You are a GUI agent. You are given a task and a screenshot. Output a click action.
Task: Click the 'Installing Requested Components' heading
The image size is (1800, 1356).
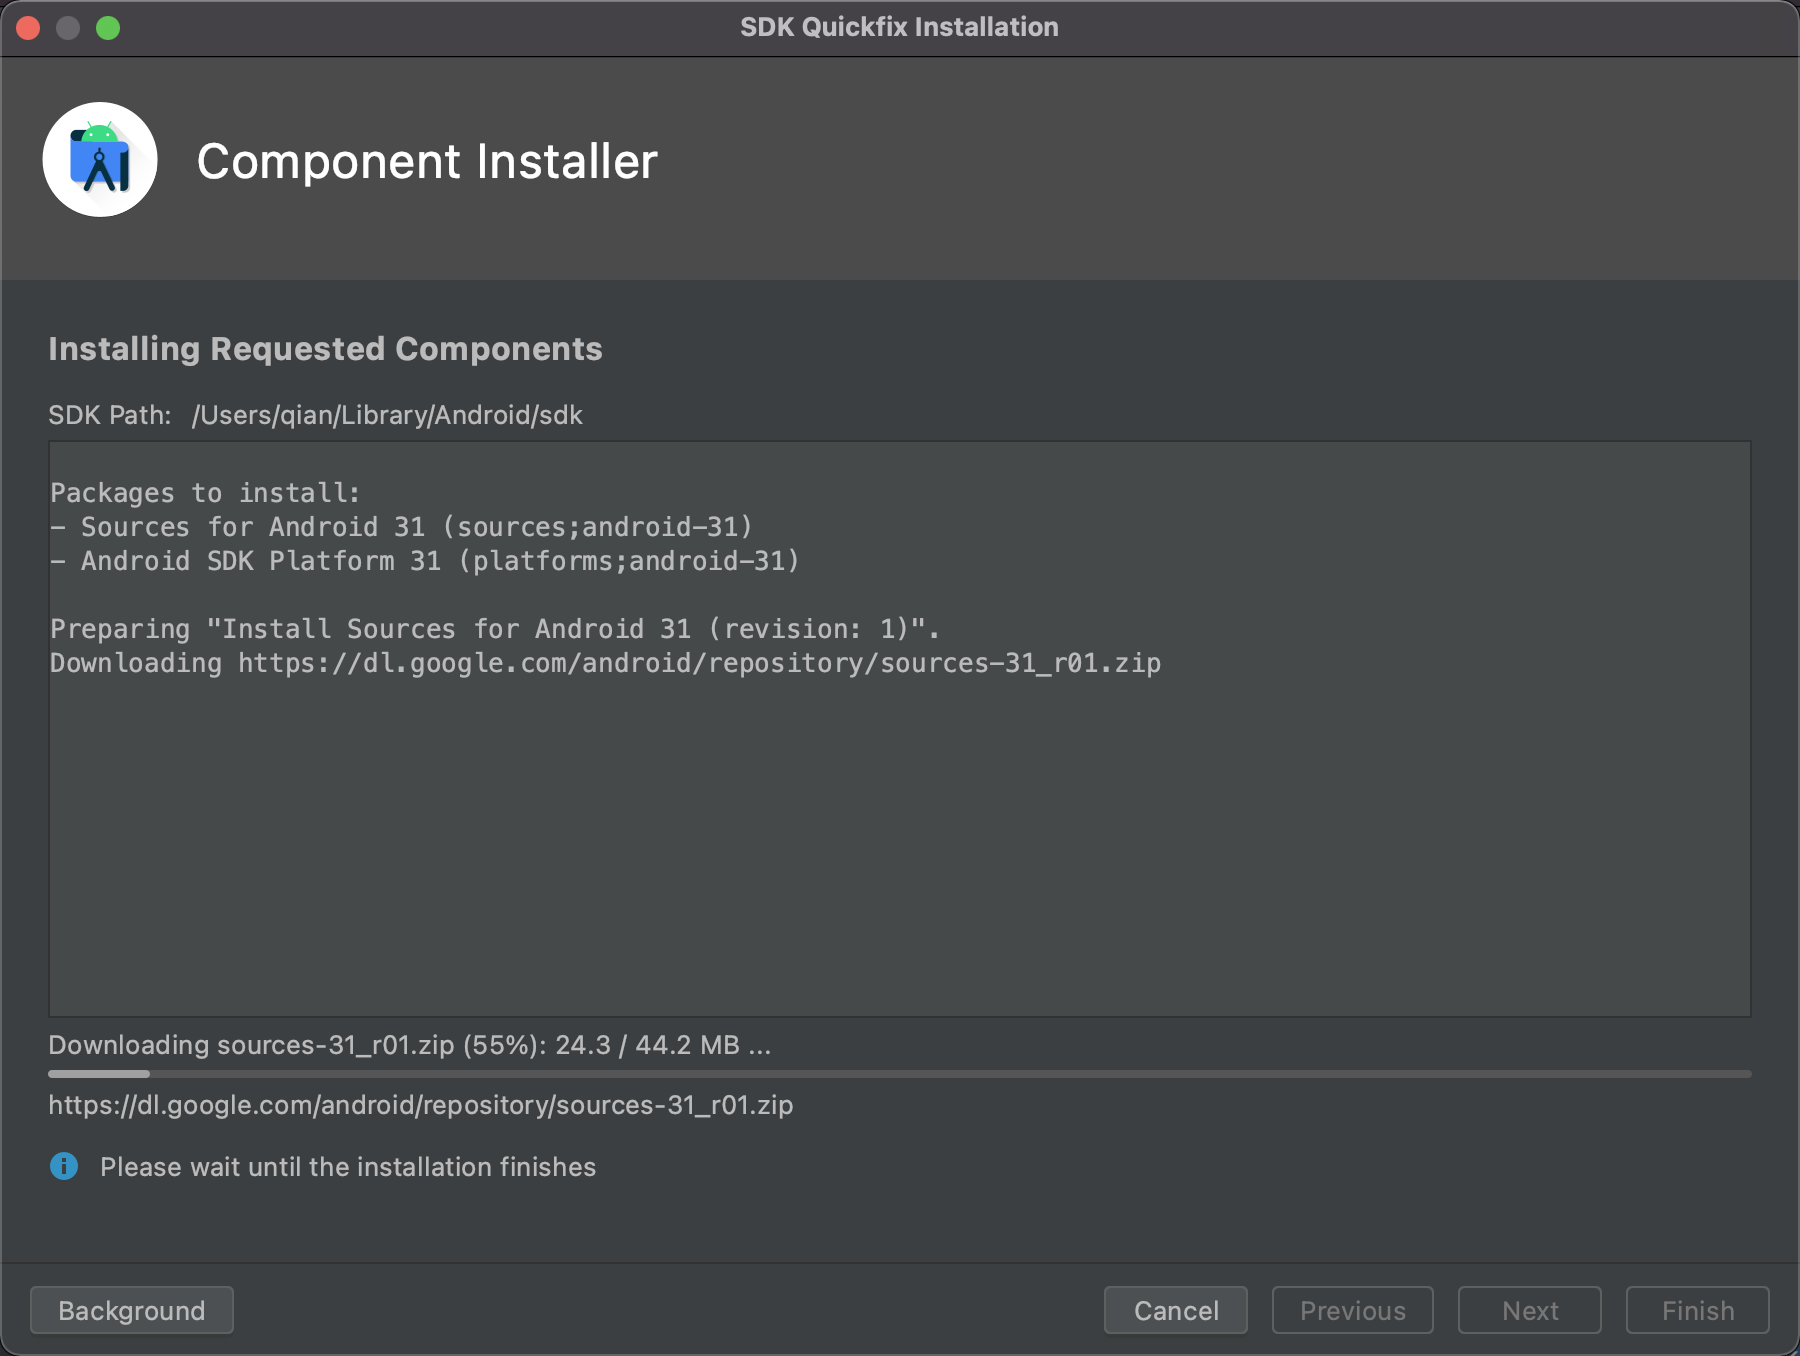click(325, 349)
